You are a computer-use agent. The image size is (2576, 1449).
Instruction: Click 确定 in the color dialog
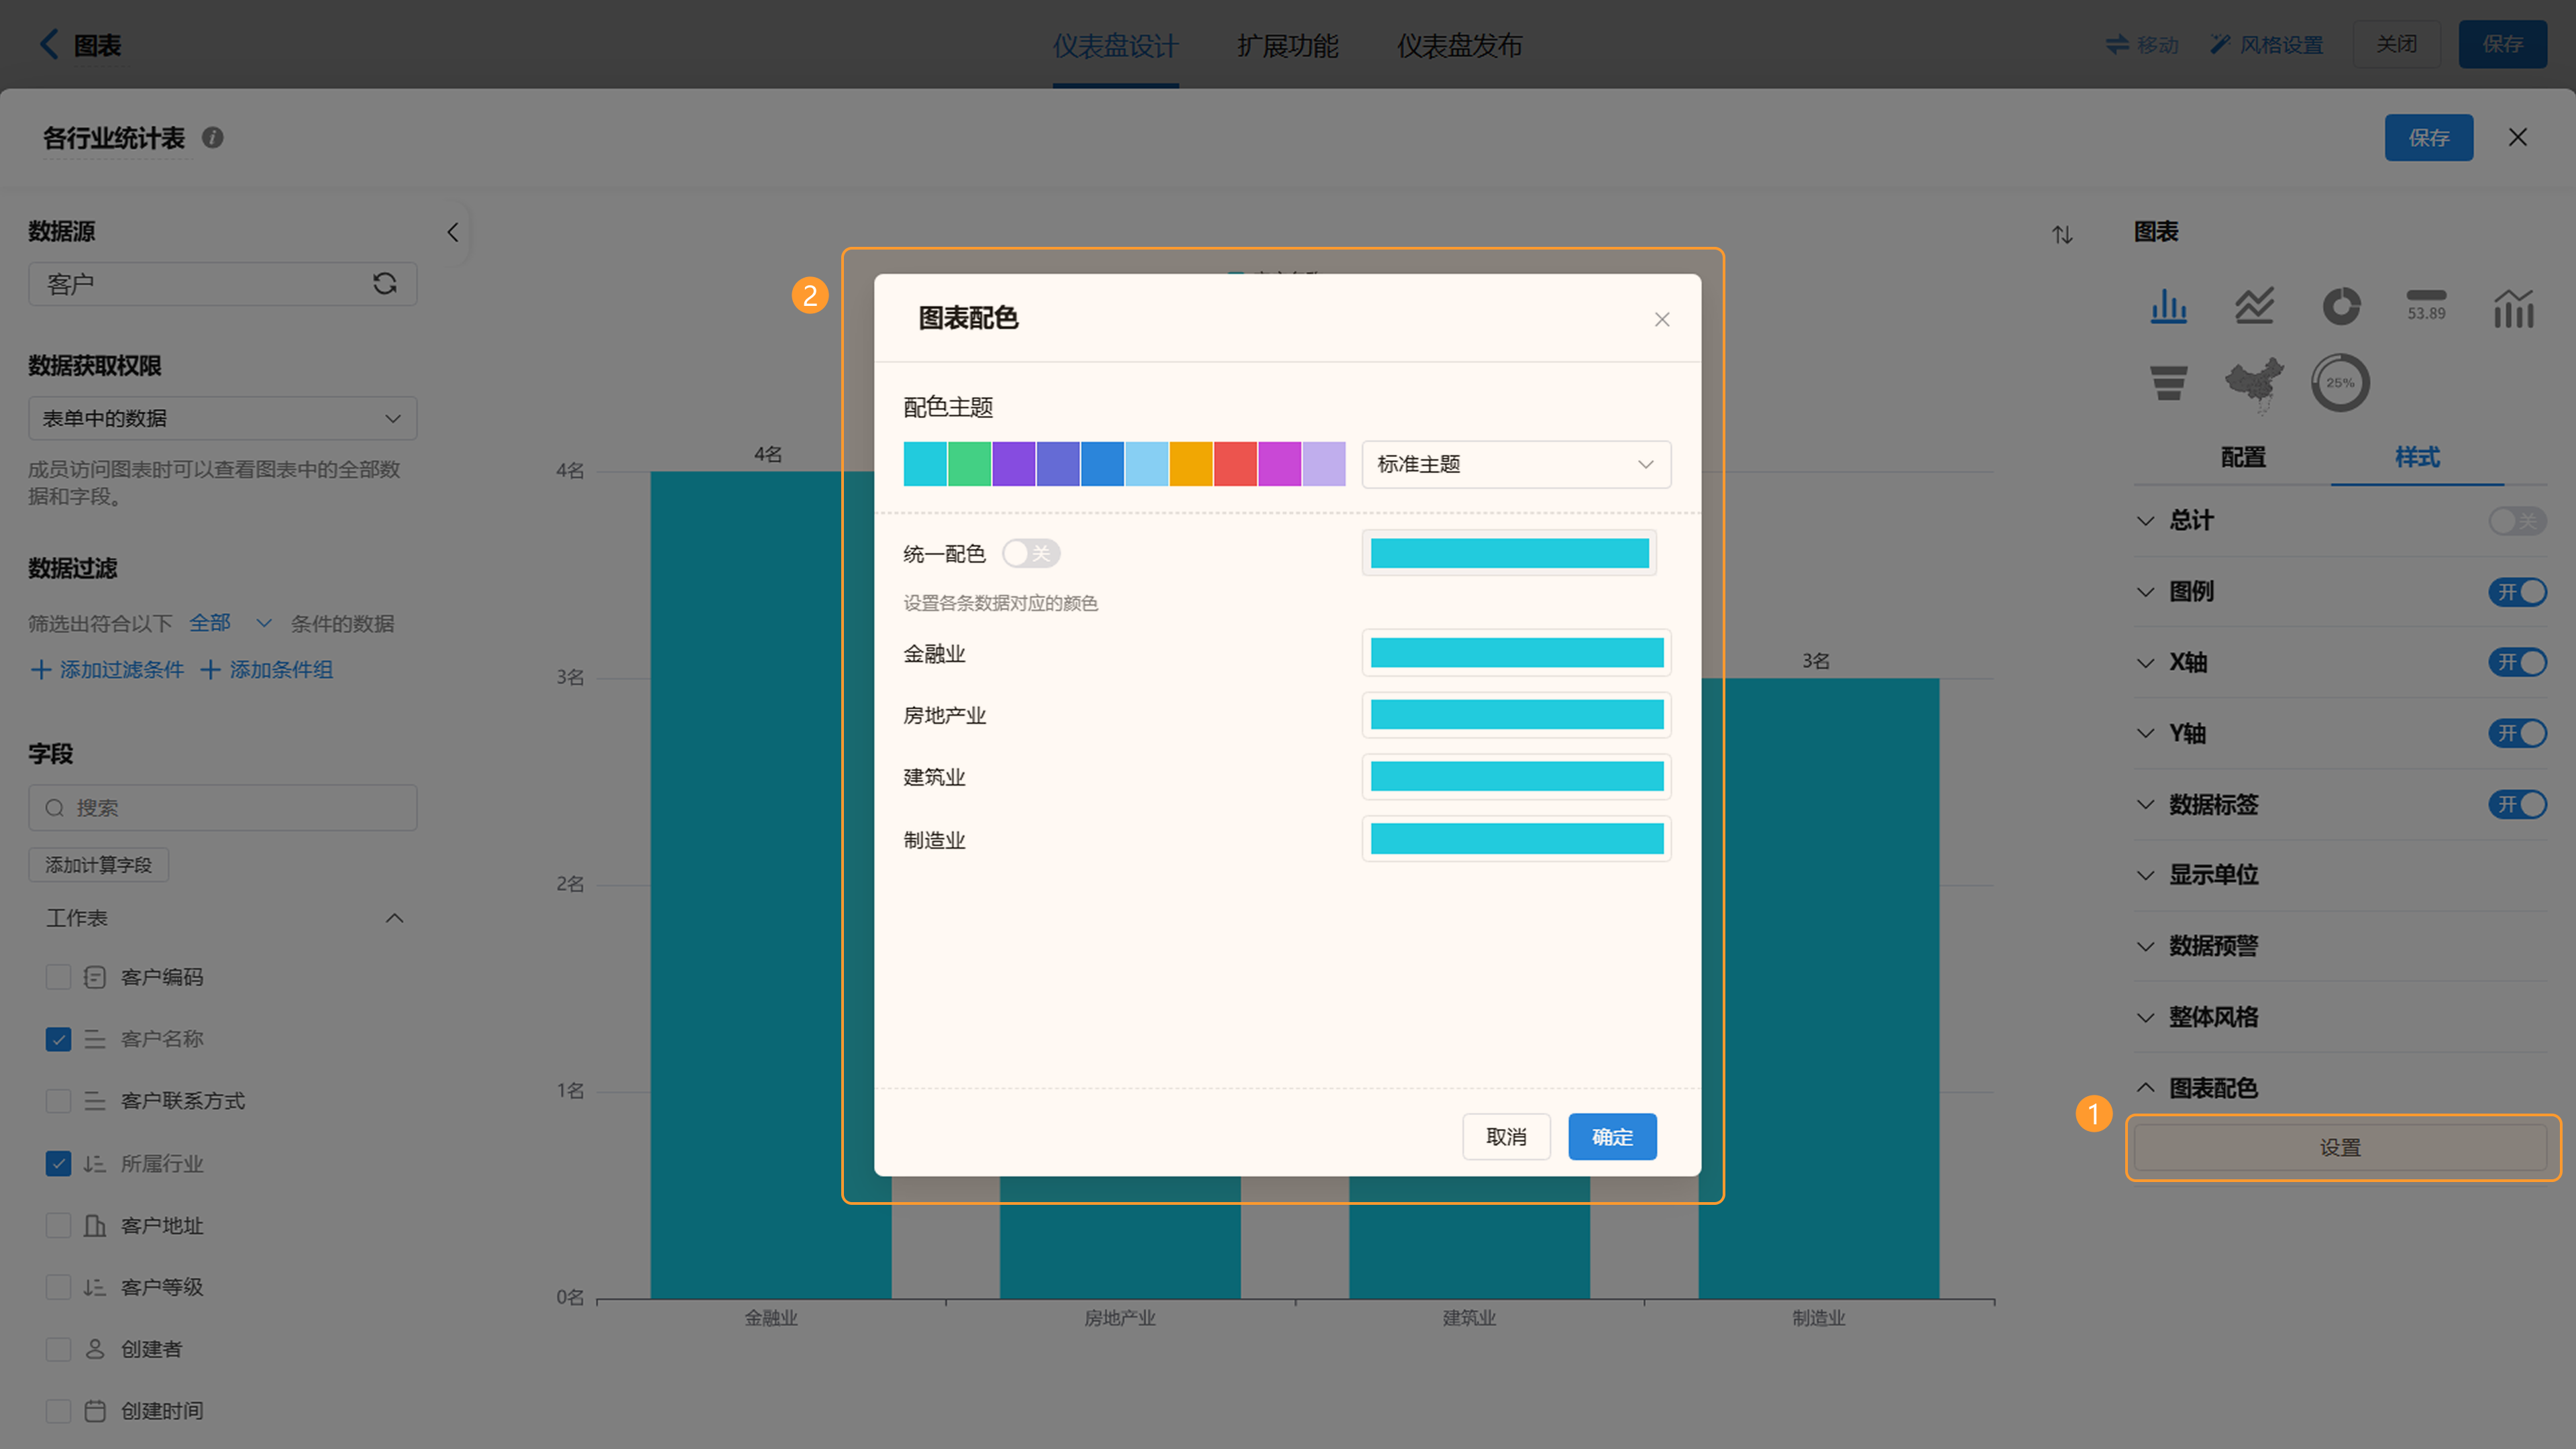(1611, 1137)
